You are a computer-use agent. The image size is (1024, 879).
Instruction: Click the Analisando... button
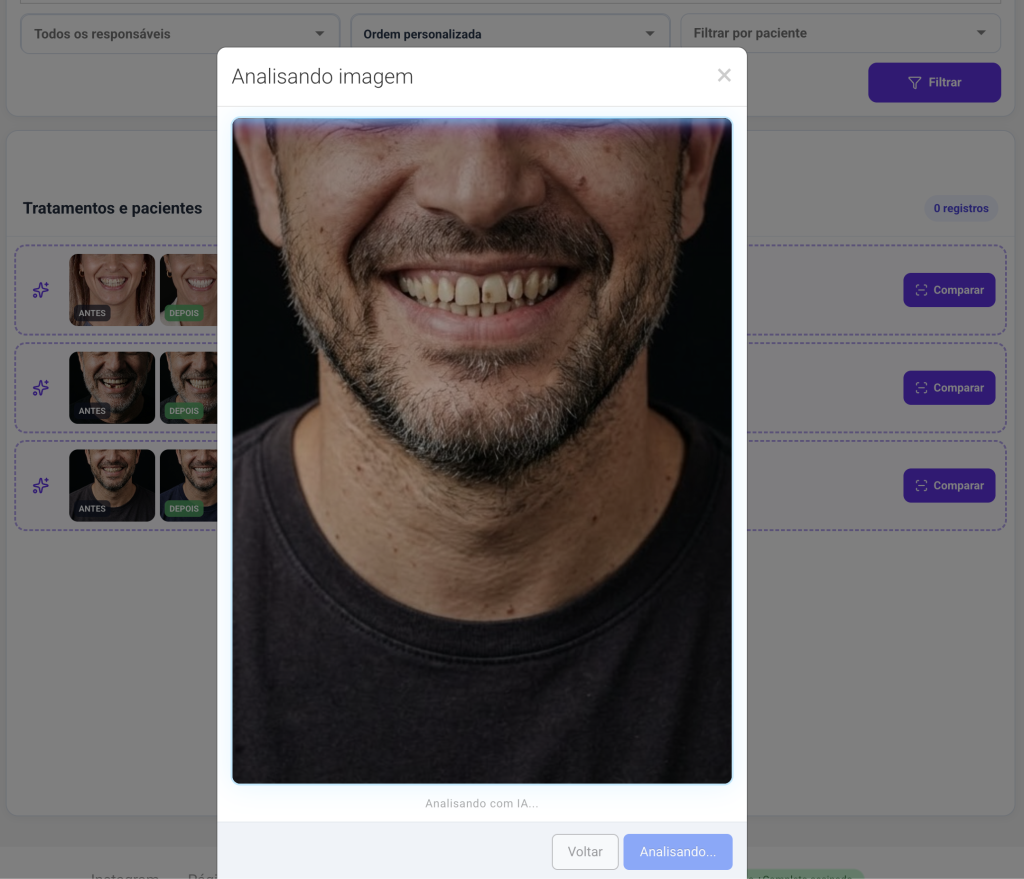coord(677,852)
